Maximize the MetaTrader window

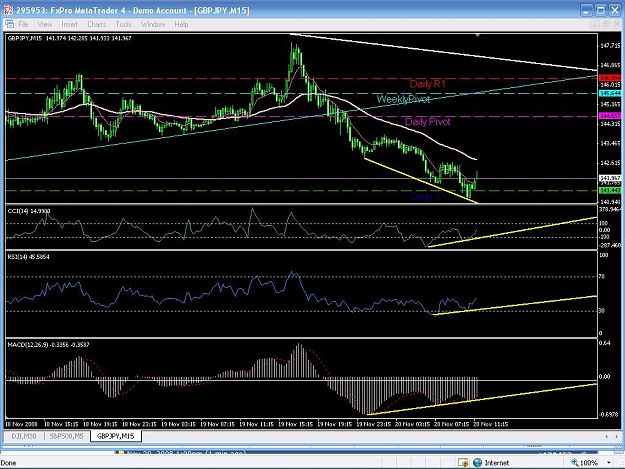(x=601, y=10)
